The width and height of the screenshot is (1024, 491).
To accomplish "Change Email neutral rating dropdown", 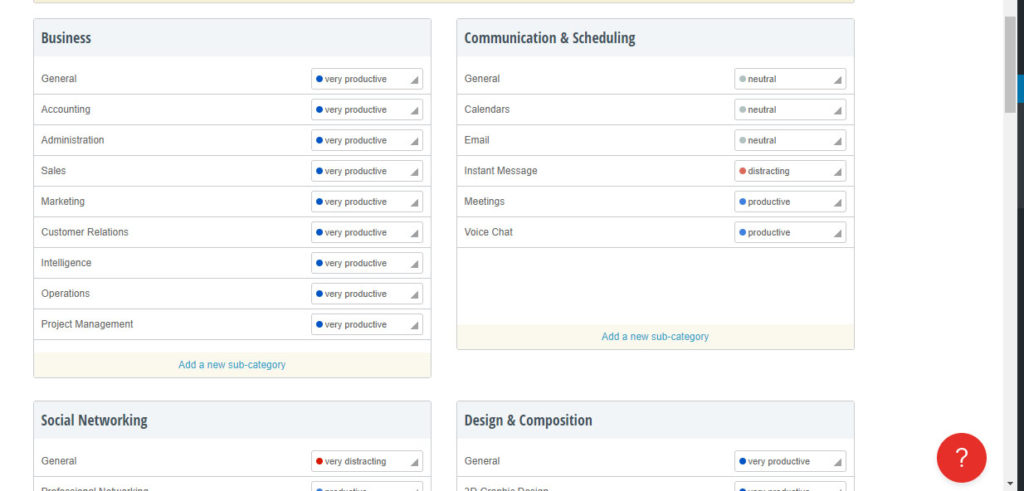I will coord(790,141).
